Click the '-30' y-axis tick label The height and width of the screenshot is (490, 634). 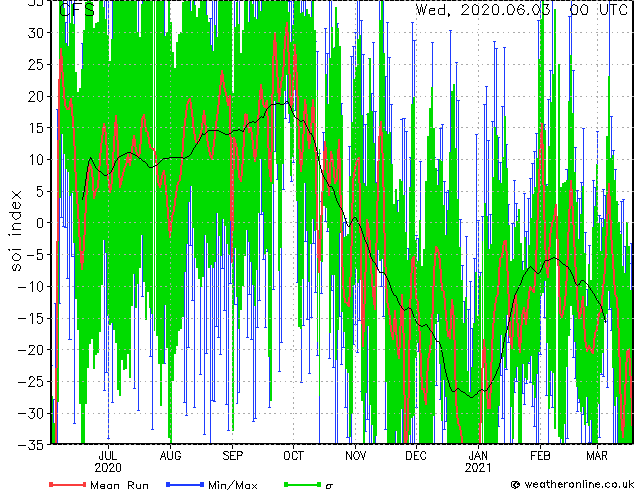click(x=31, y=414)
